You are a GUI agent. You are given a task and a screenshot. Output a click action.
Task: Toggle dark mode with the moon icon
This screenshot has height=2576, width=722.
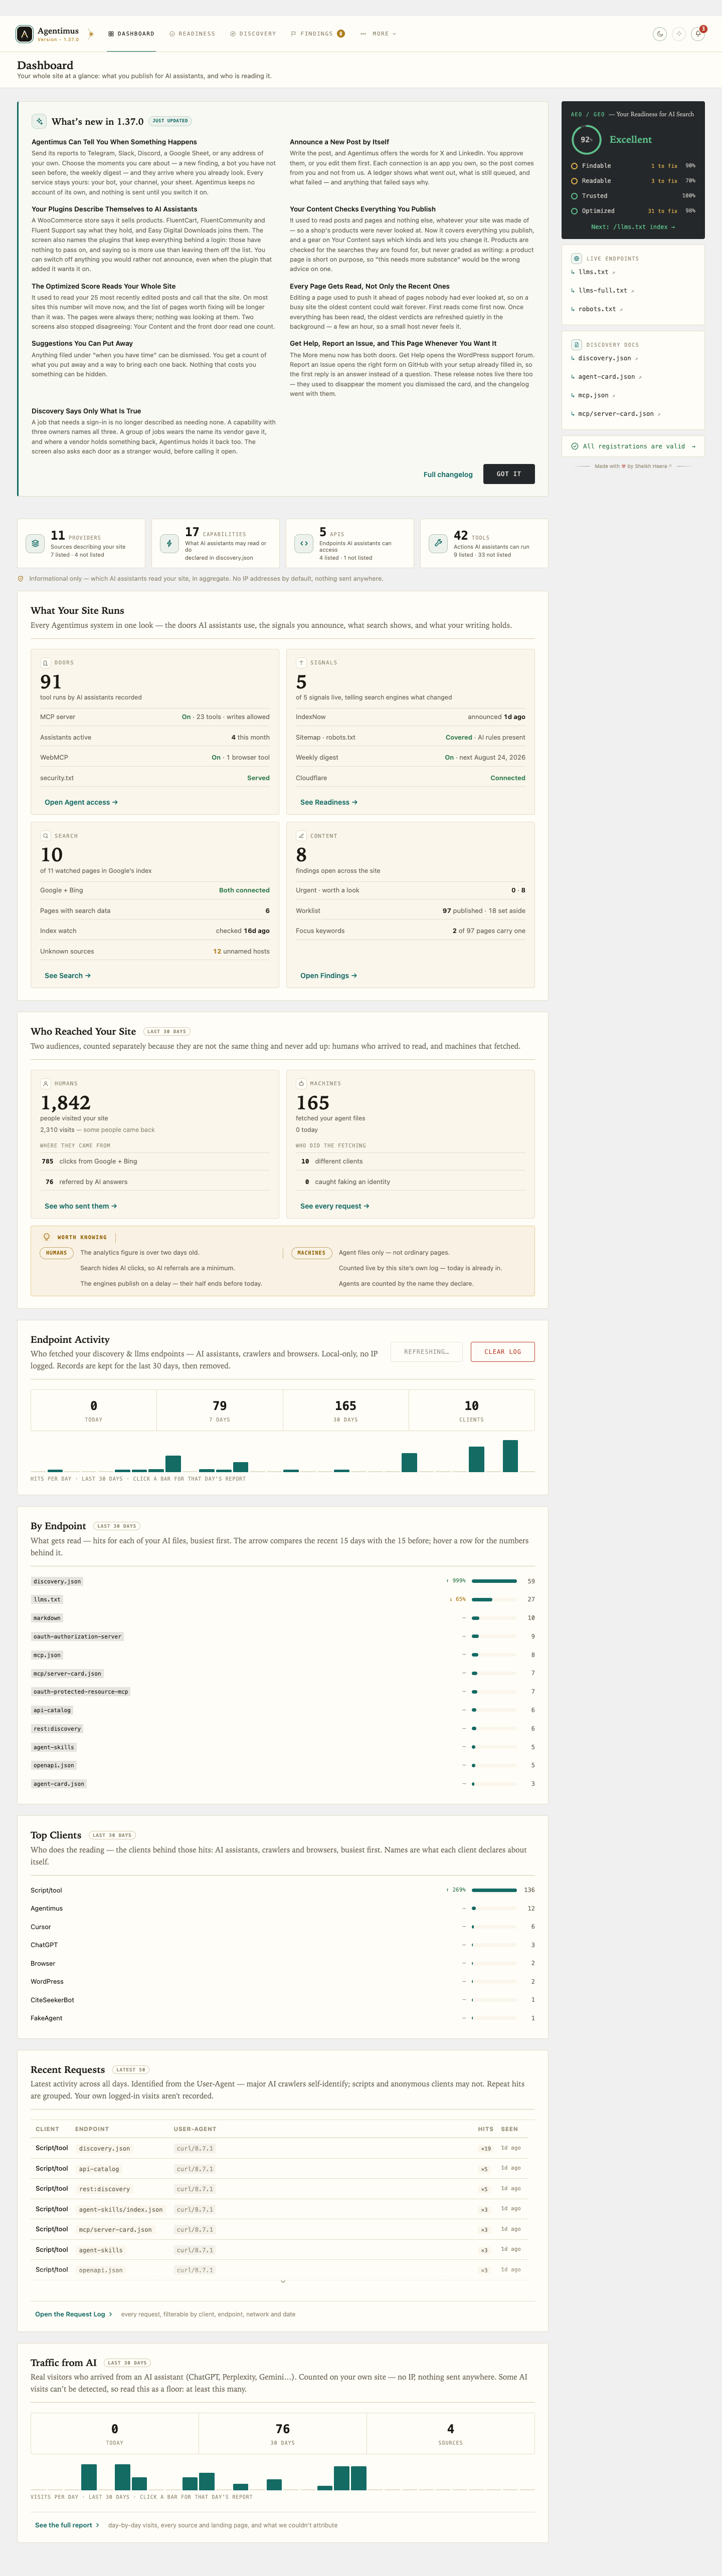(660, 34)
